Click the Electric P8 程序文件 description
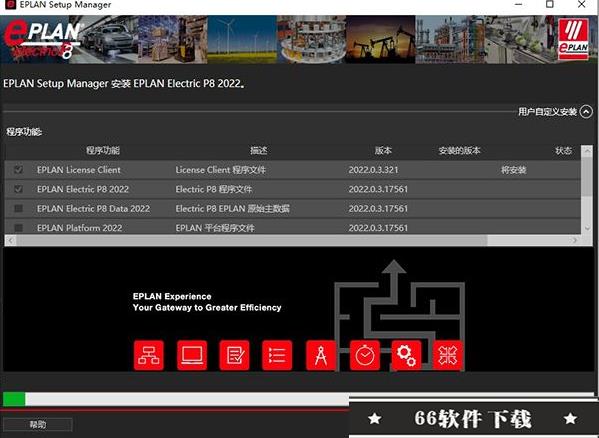The width and height of the screenshot is (599, 438). point(214,189)
